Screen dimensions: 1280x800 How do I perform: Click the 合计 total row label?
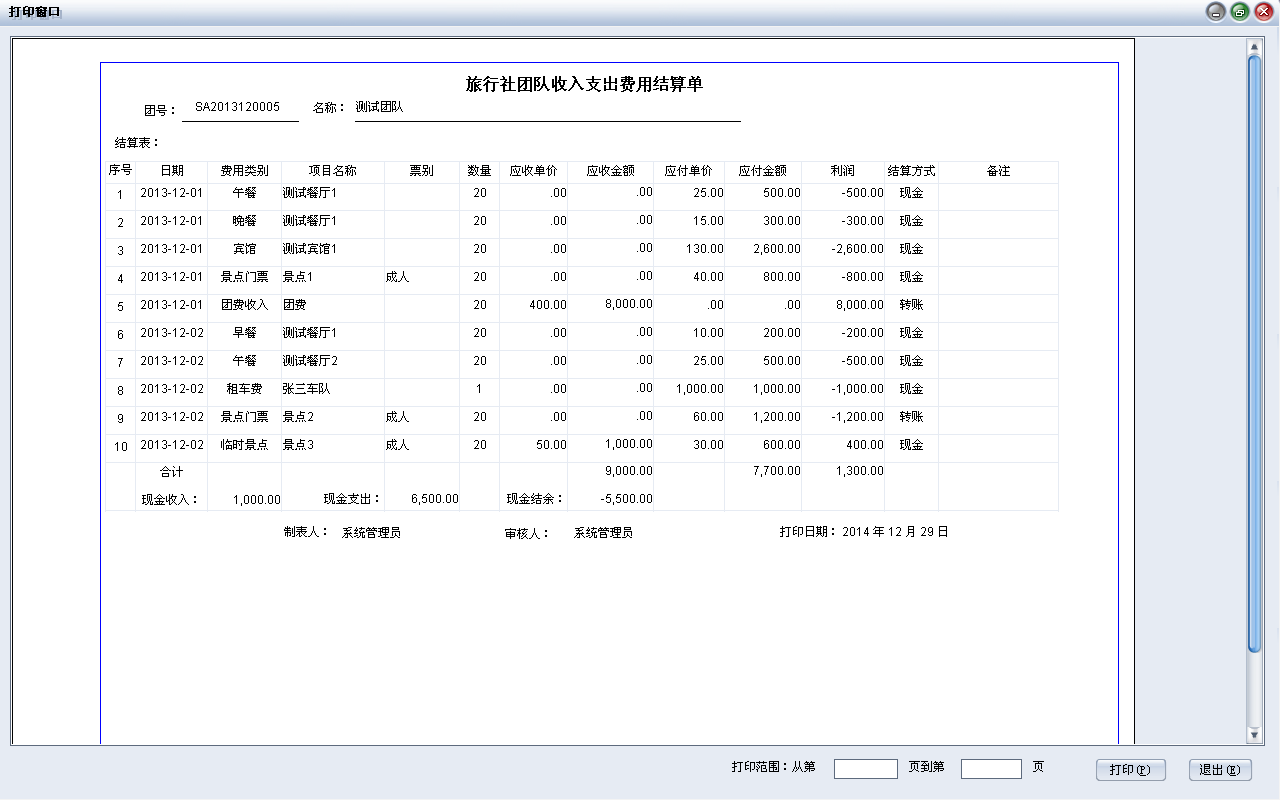pyautogui.click(x=172, y=471)
